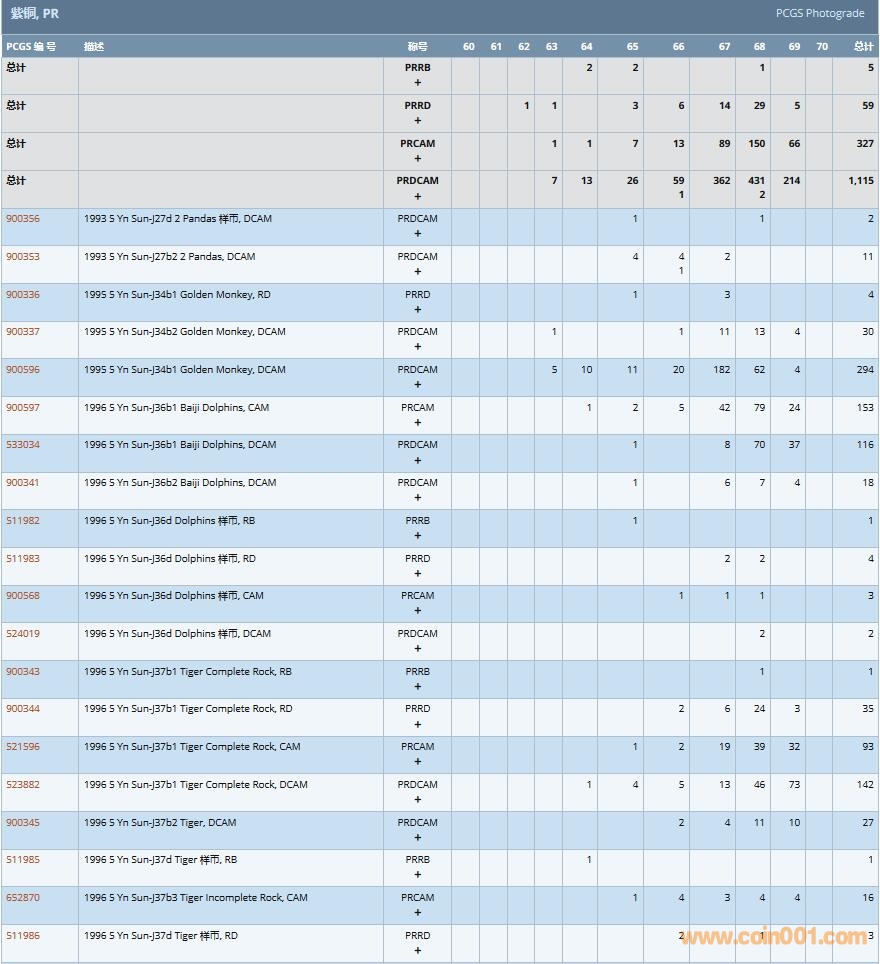The height and width of the screenshot is (964, 880).
Task: Click PCGS number 900353 entry
Action: [x=23, y=257]
